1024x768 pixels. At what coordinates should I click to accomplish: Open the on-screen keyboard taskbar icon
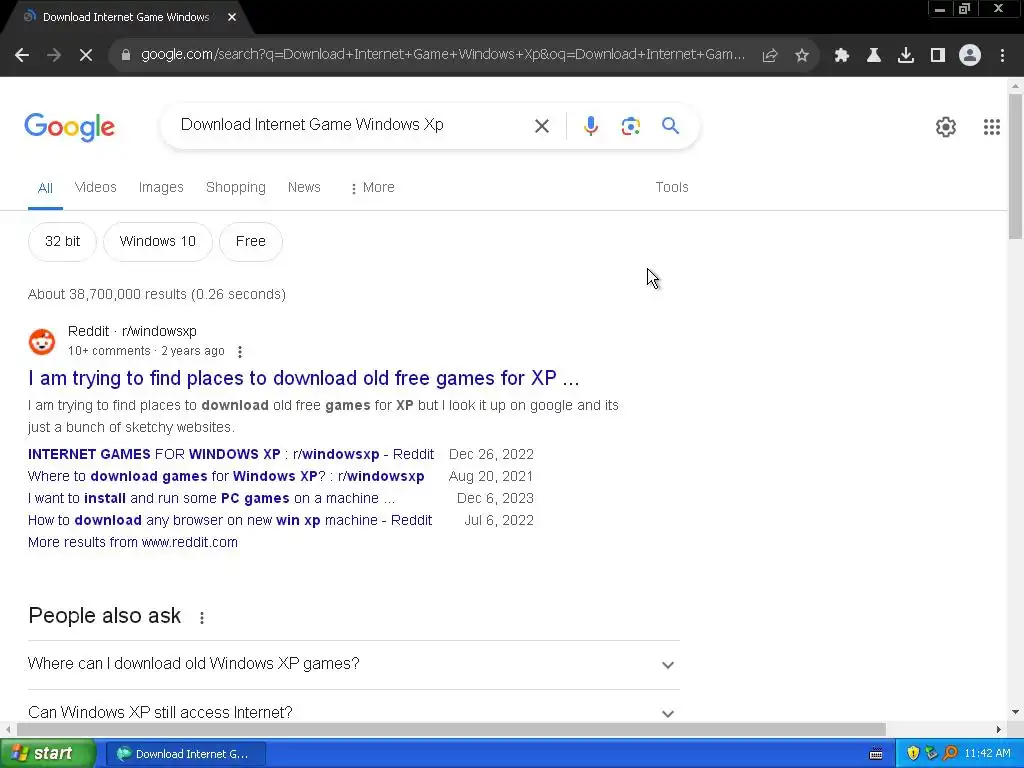876,754
